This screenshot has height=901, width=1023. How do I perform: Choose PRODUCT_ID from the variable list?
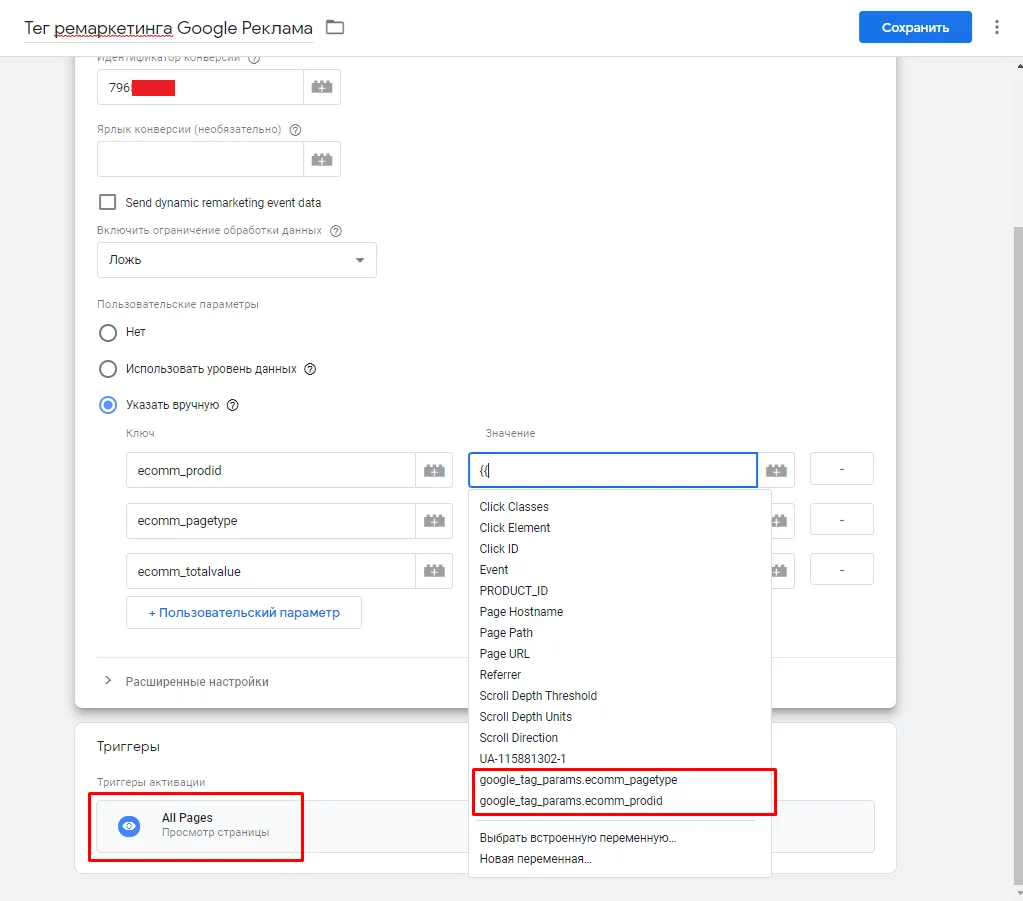pyautogui.click(x=513, y=590)
